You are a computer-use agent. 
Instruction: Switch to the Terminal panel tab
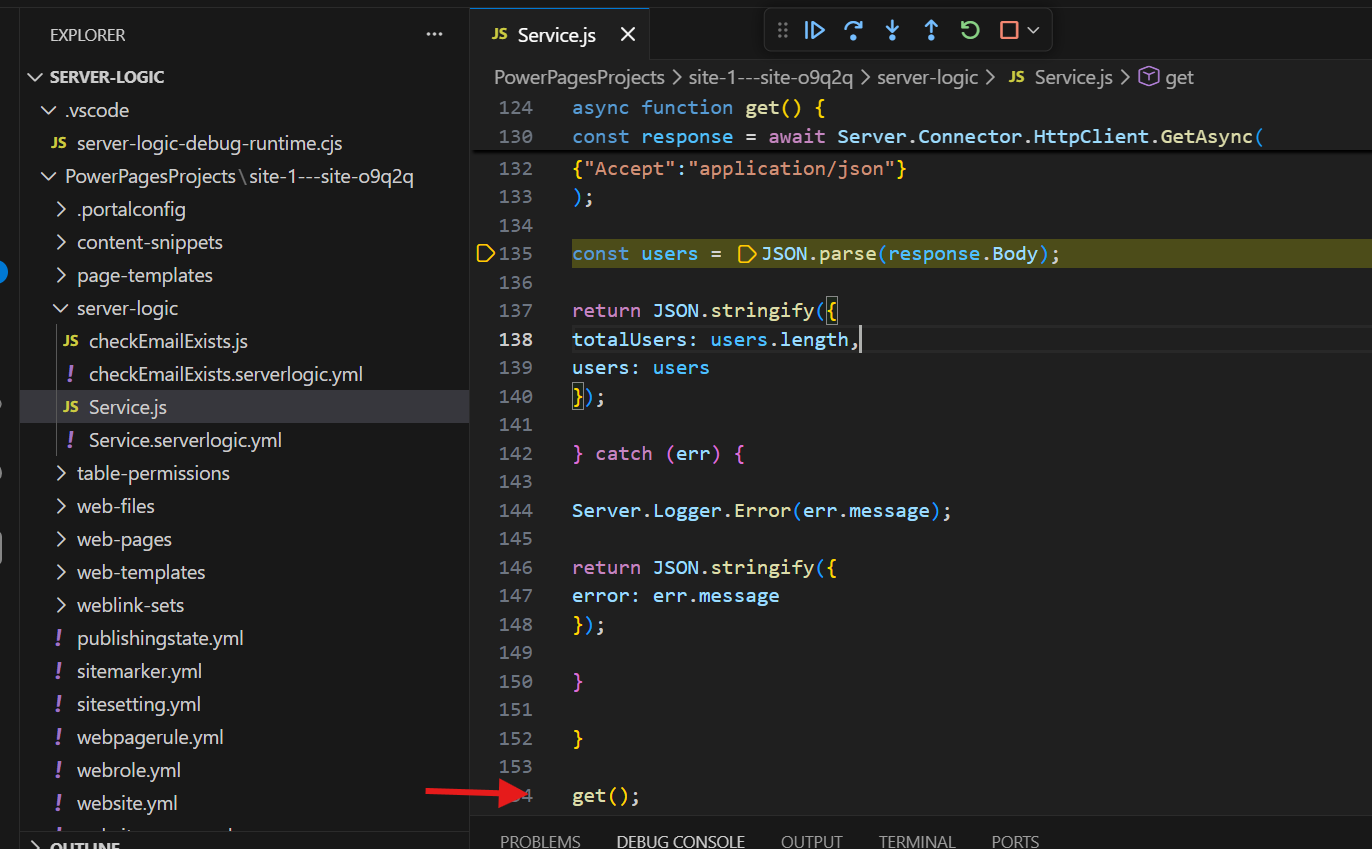click(917, 841)
